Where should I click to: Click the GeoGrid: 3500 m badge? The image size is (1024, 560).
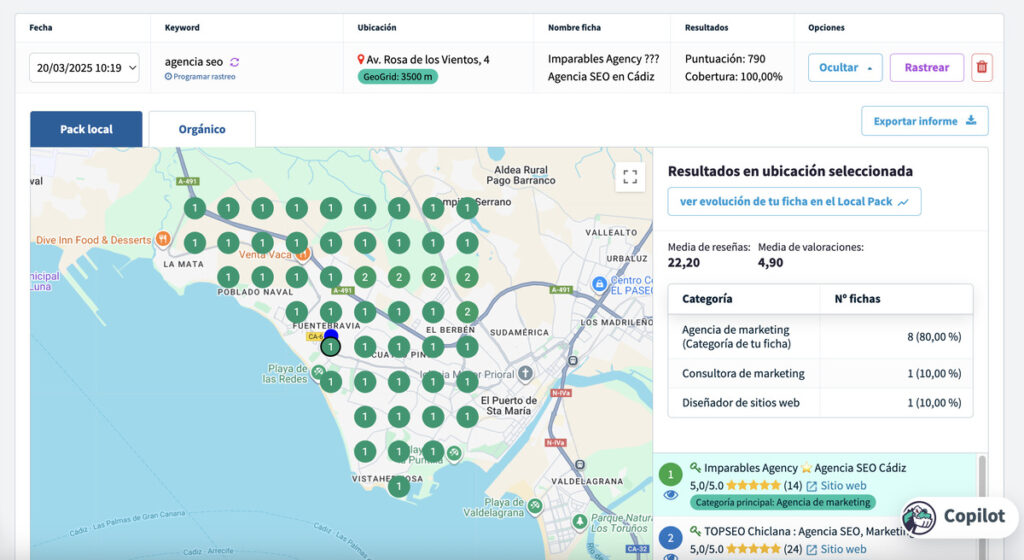pyautogui.click(x=398, y=76)
